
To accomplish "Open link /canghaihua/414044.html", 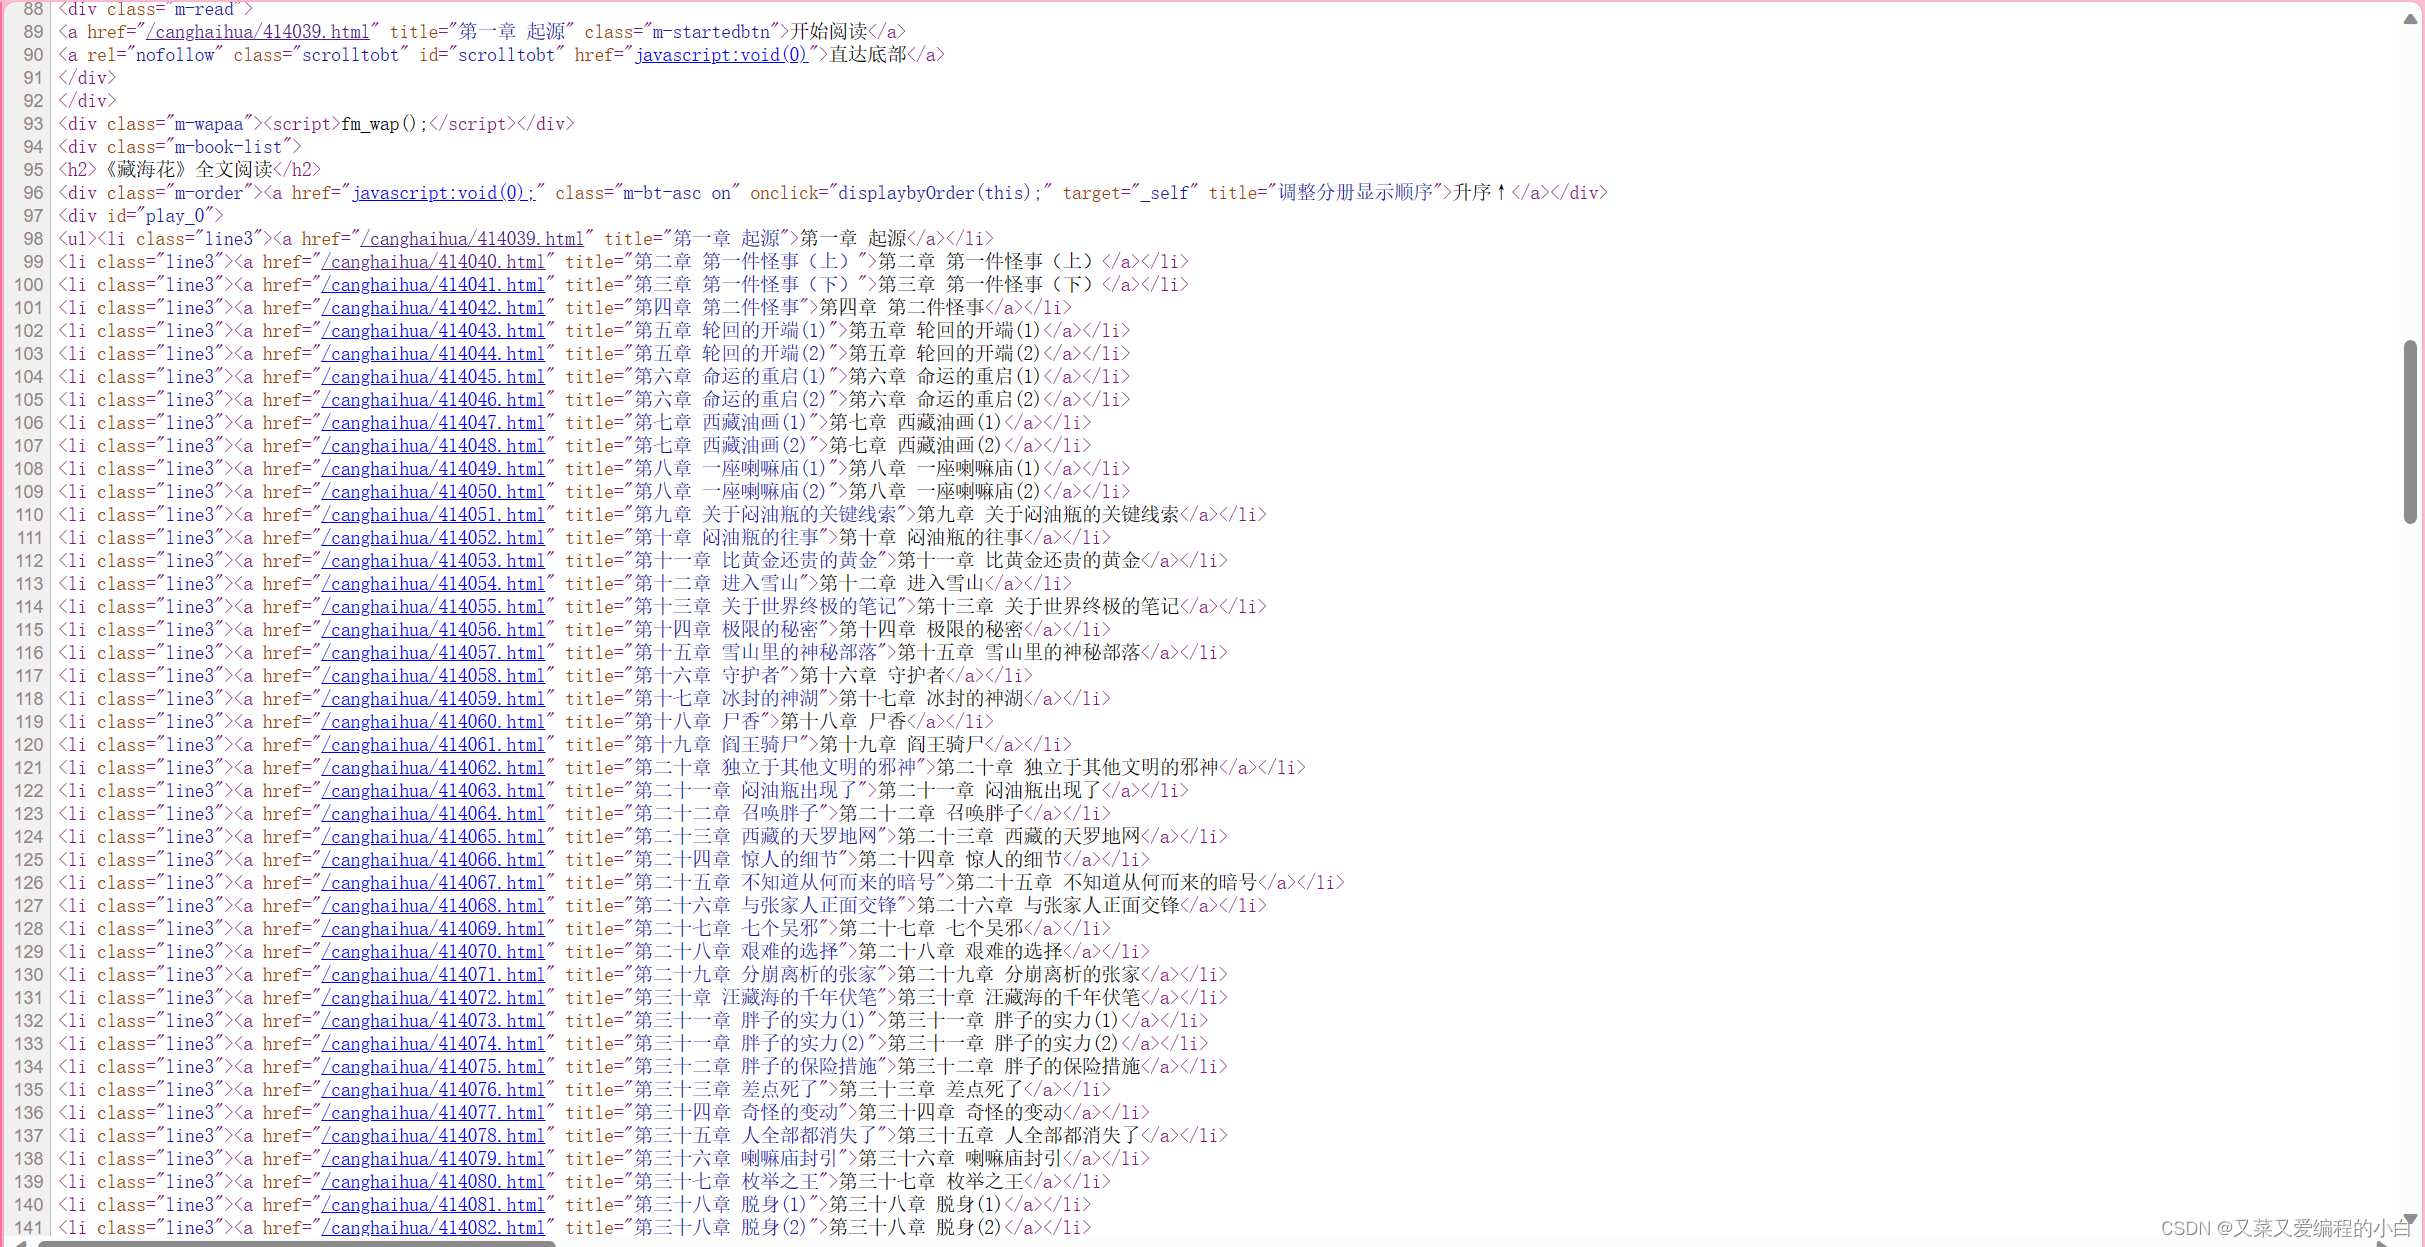I will (433, 354).
